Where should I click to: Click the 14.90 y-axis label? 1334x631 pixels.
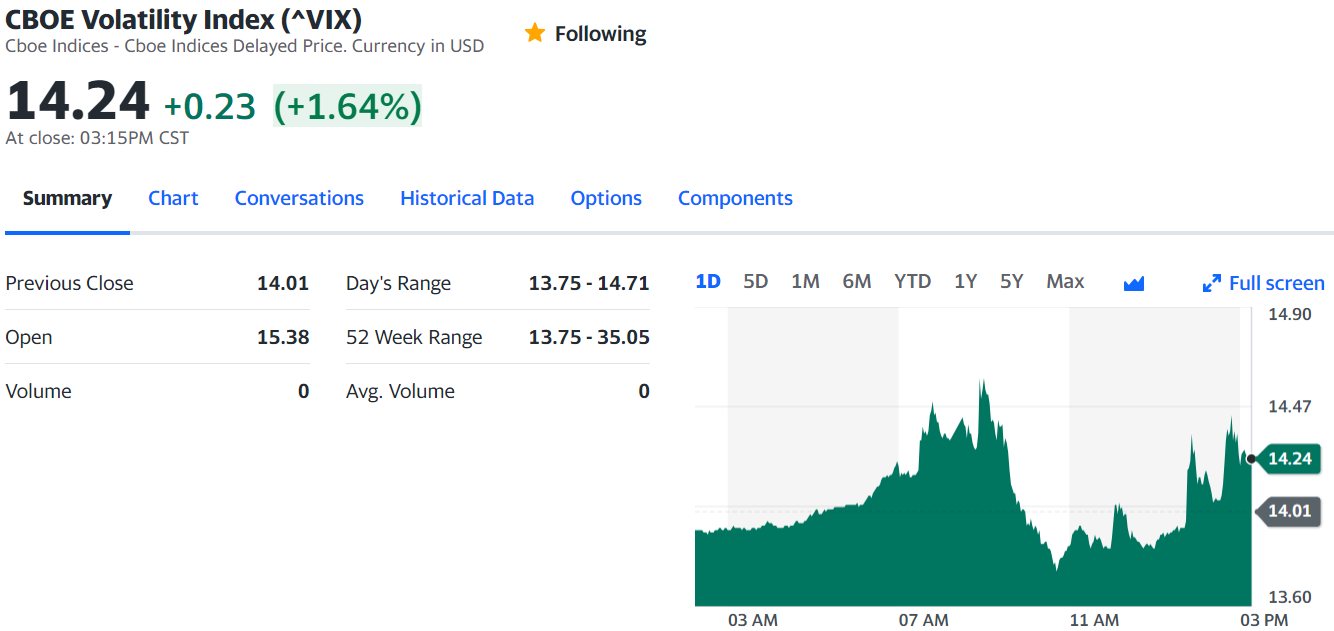pos(1290,314)
